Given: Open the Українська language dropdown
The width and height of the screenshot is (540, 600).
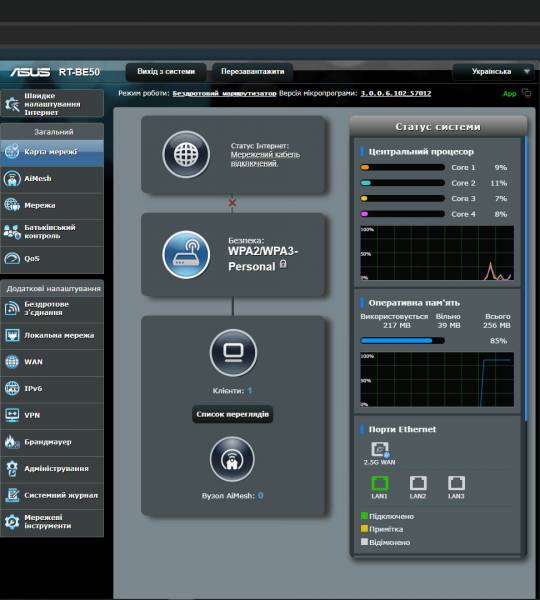Looking at the screenshot, I should coord(493,72).
